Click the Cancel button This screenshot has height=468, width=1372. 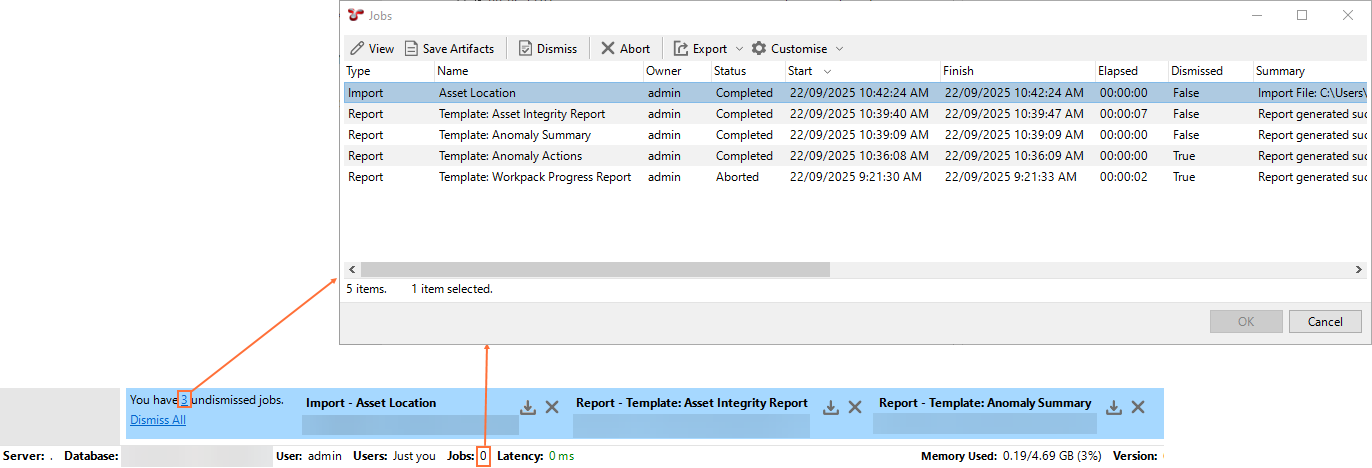tap(1324, 321)
